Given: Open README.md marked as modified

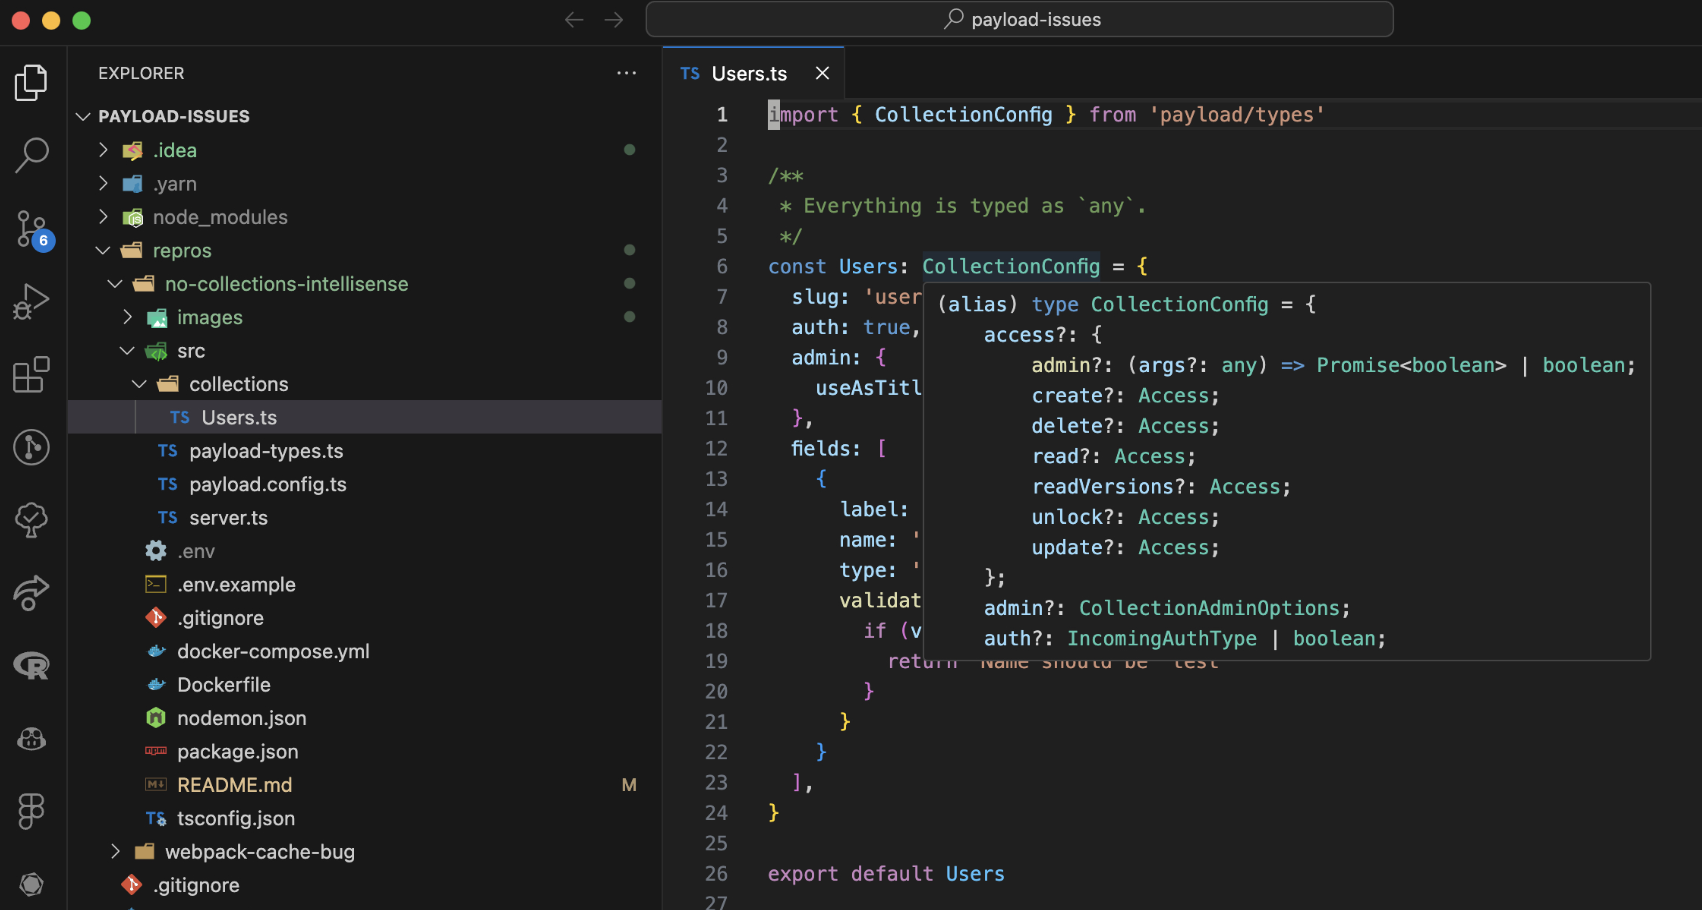Looking at the screenshot, I should (x=234, y=784).
